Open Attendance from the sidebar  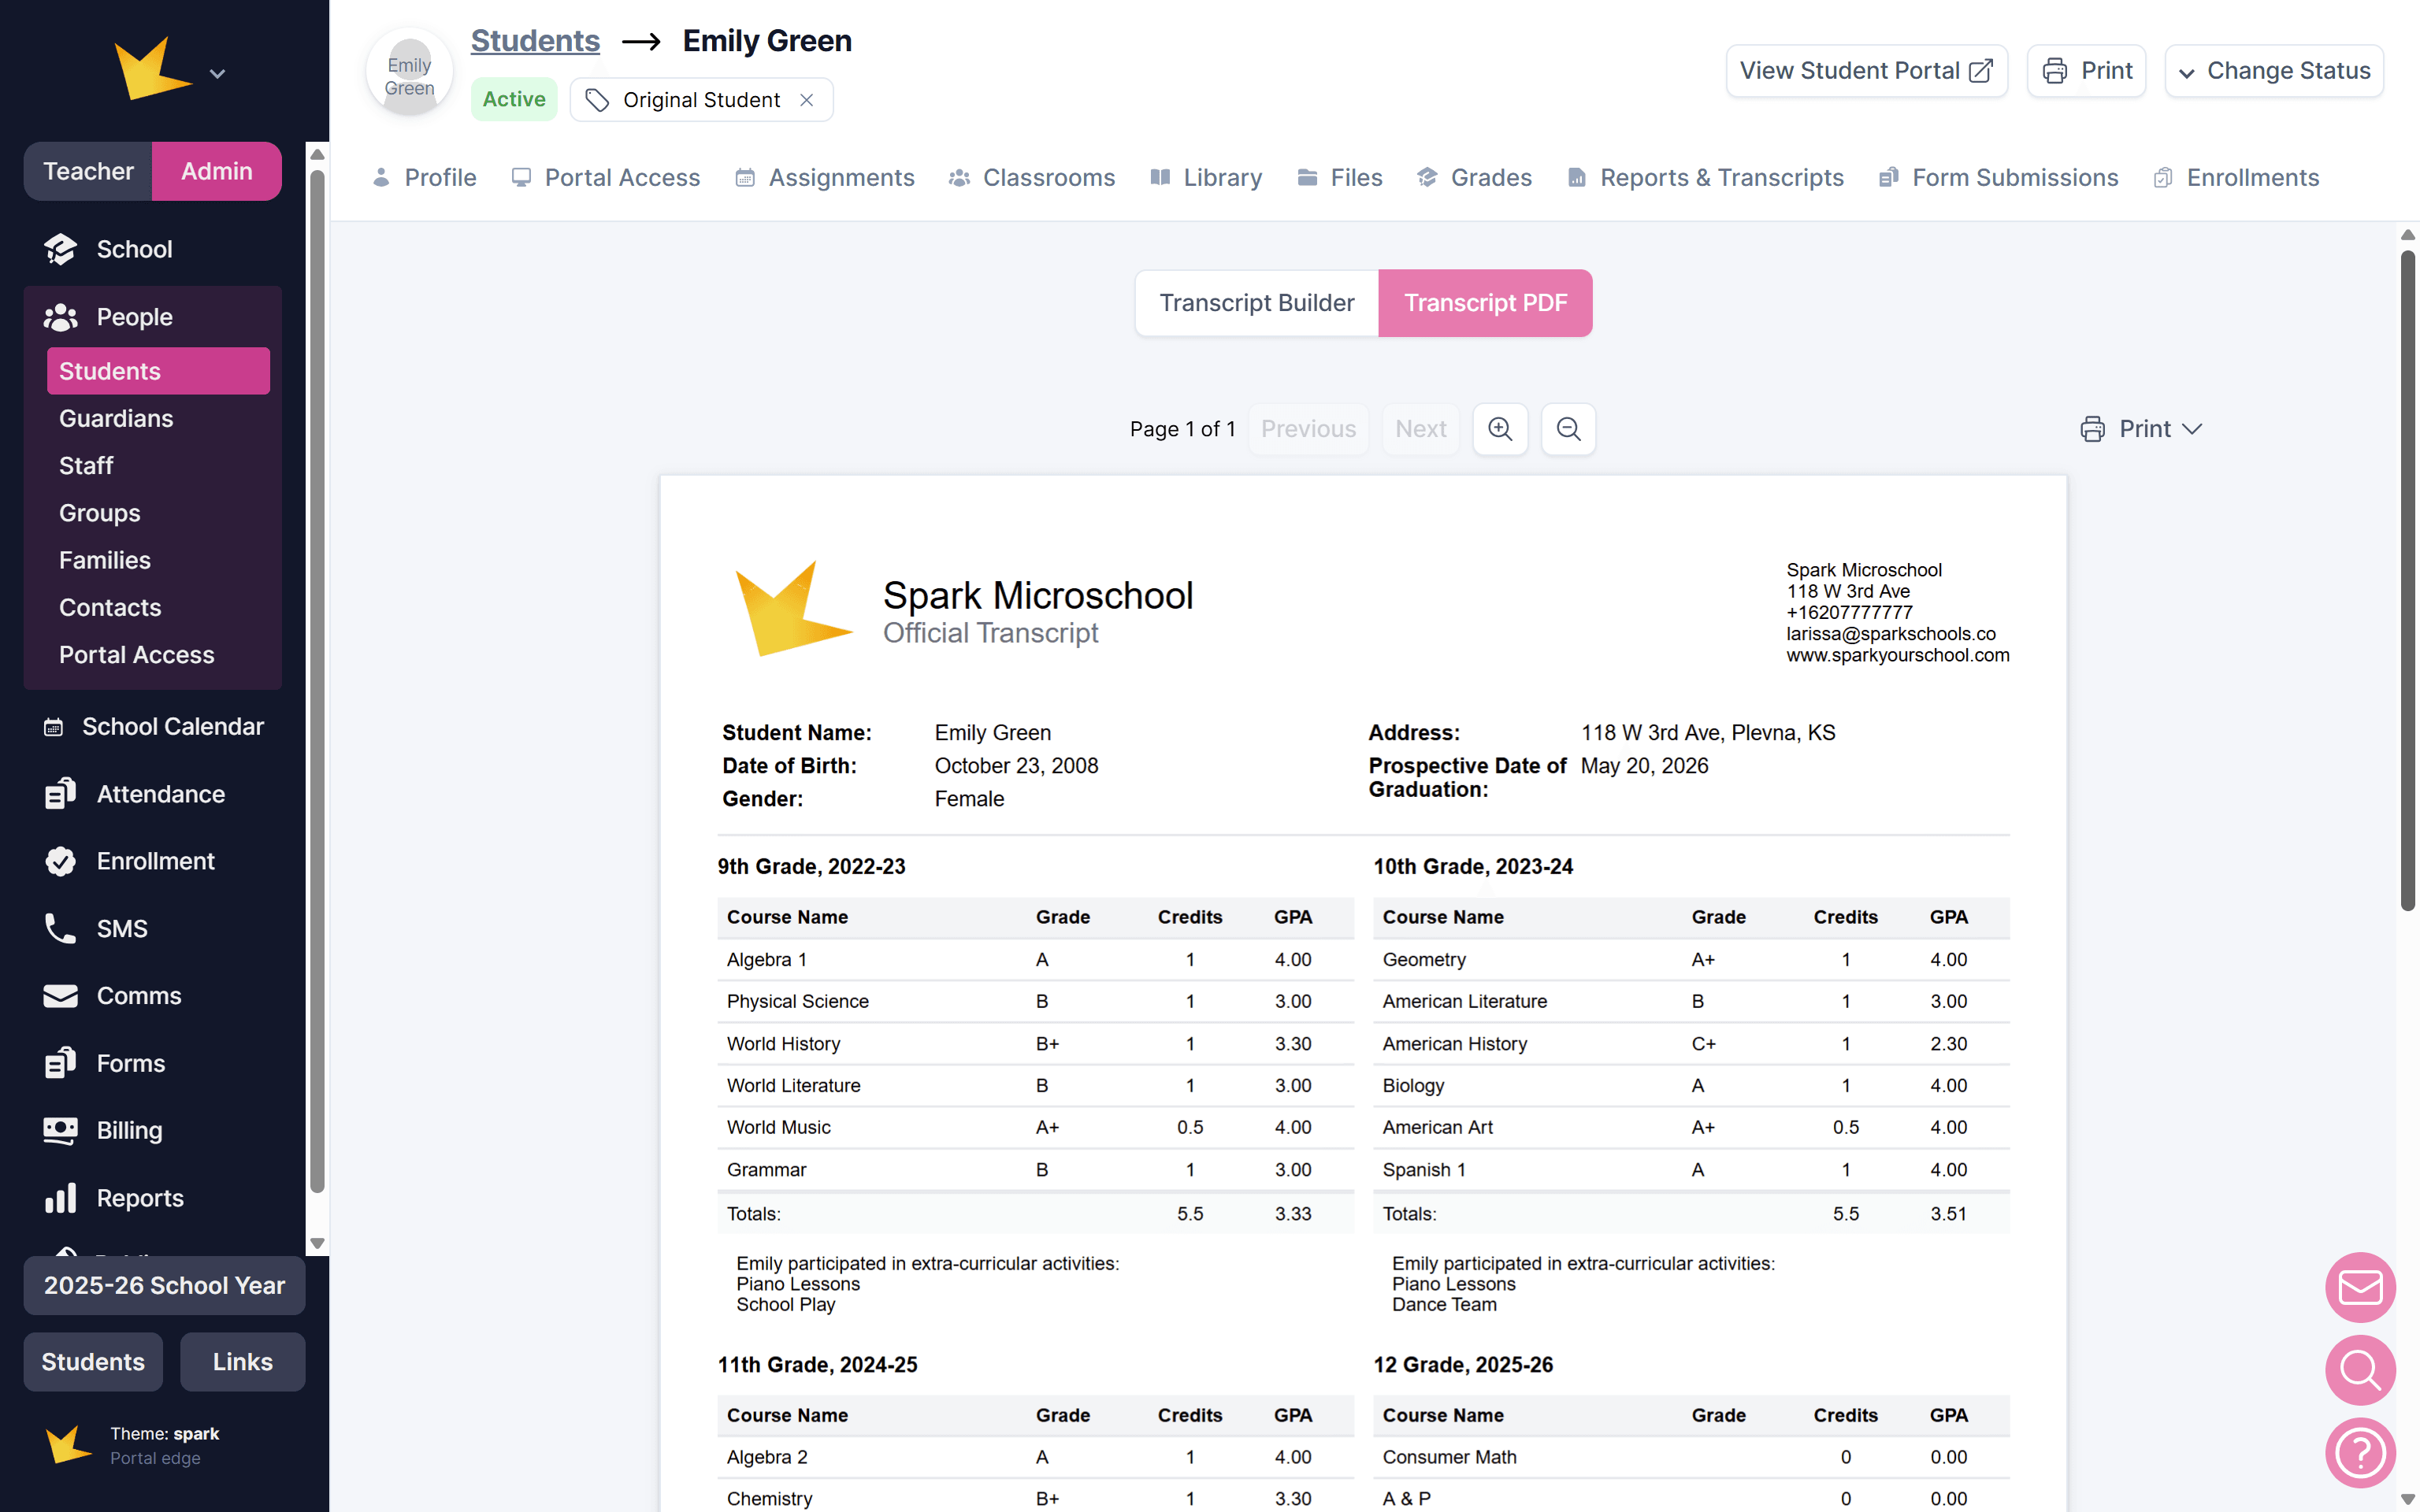[160, 794]
